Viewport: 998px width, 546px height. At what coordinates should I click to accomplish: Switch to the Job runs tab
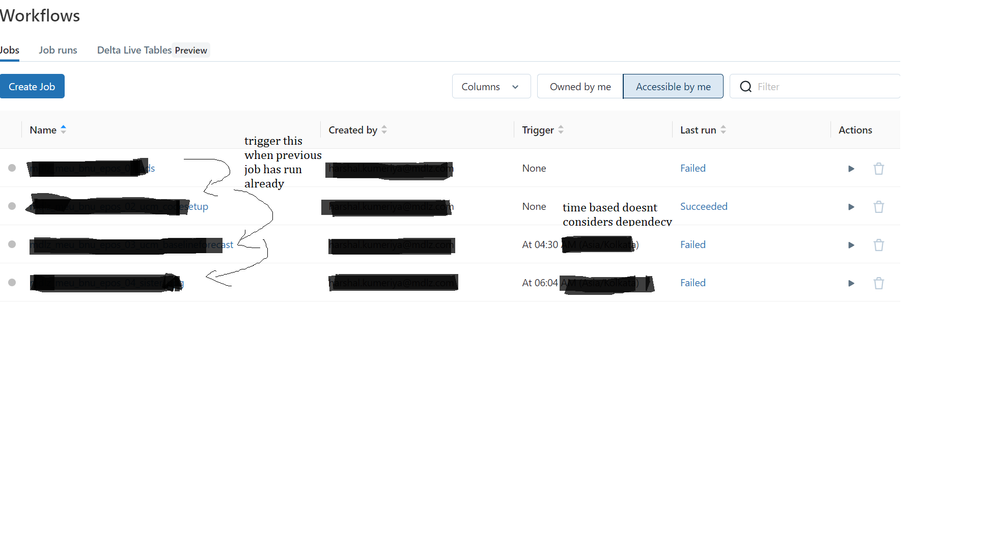(x=58, y=50)
